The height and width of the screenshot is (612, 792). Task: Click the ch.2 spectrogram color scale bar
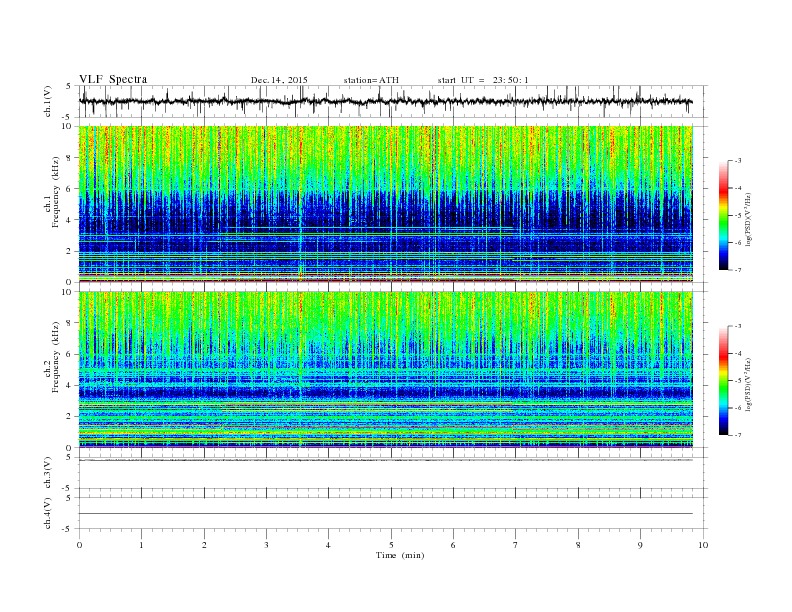point(723,381)
